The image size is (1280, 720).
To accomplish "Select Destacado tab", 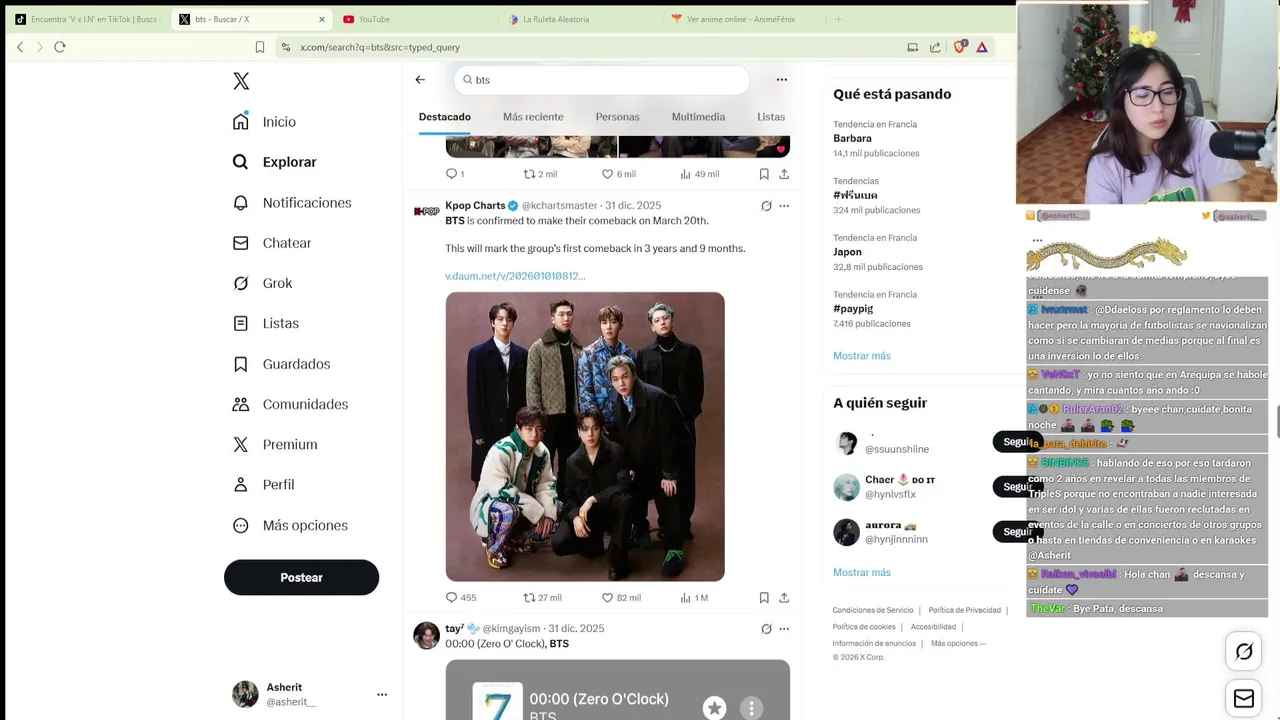I will (445, 117).
